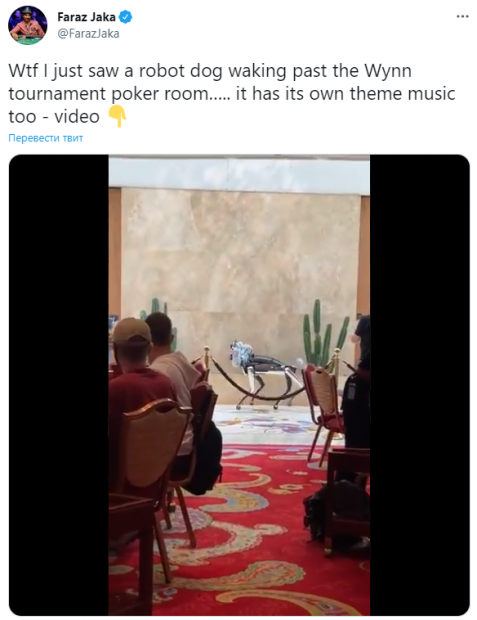Click Faraz Jaka's profile avatar

click(27, 25)
